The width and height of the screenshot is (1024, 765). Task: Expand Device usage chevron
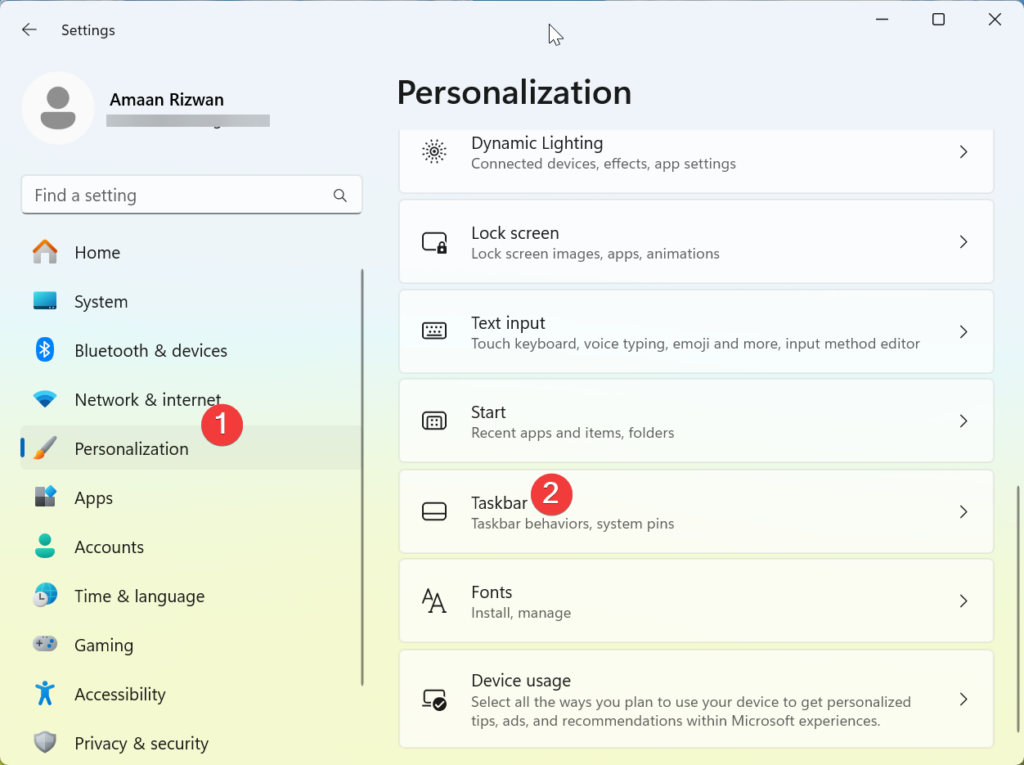(x=963, y=700)
